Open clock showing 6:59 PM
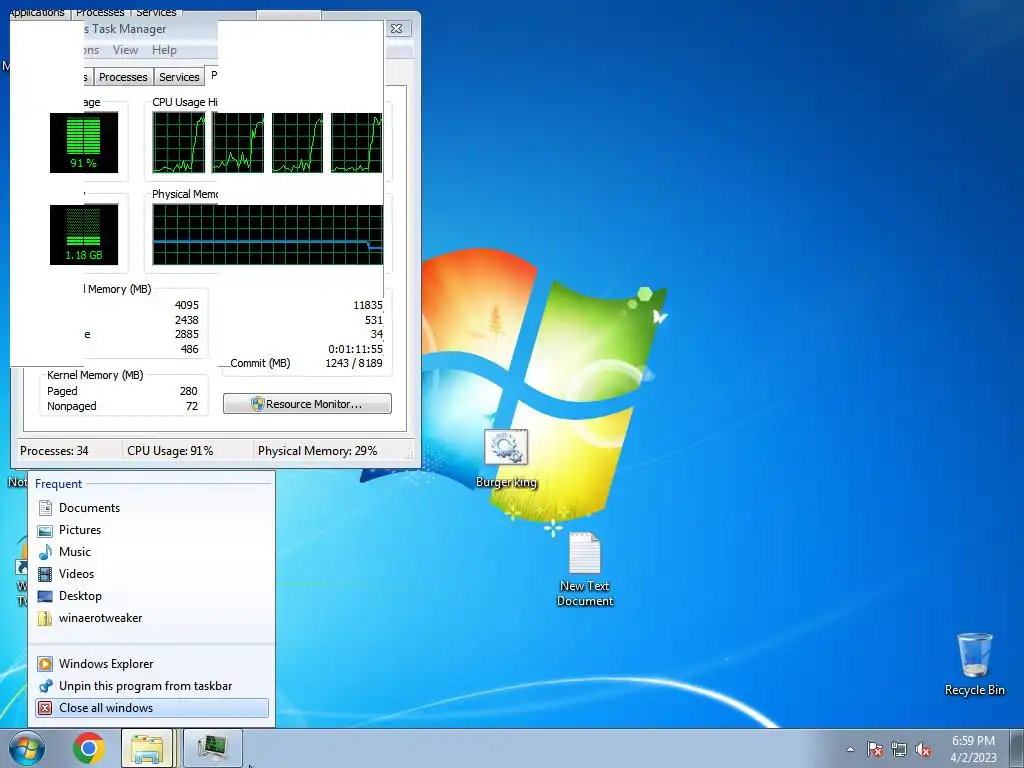This screenshot has width=1024, height=768. click(973, 749)
